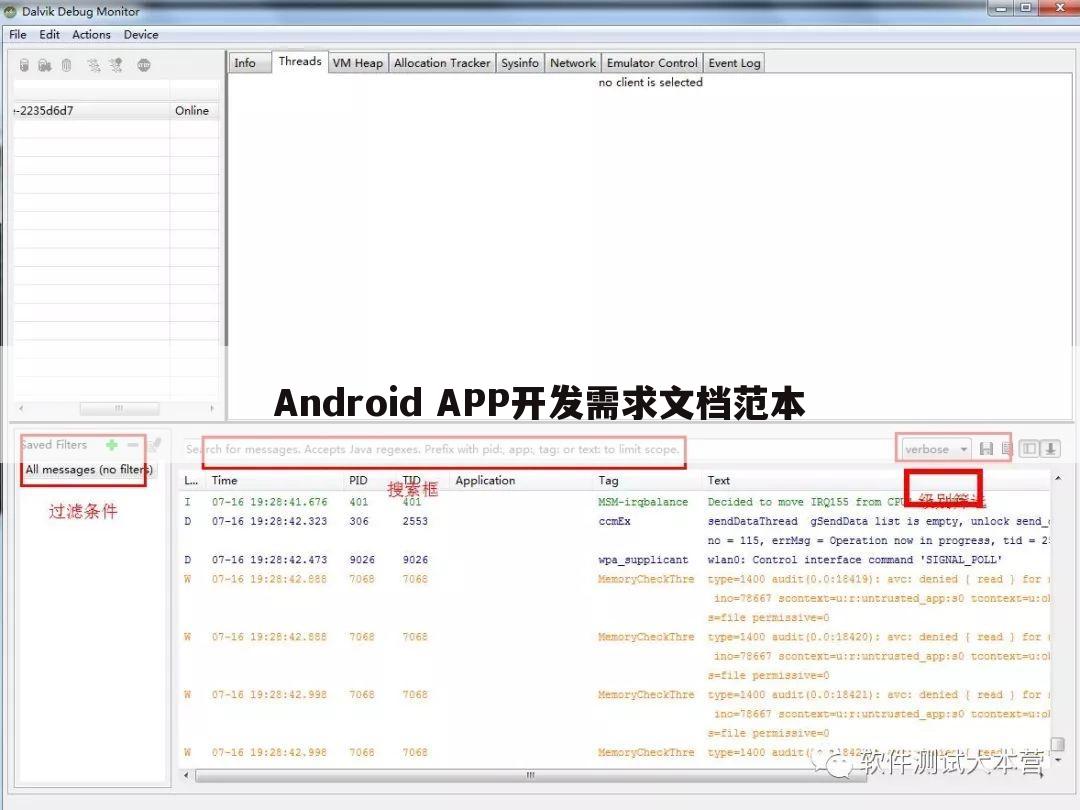Click the logcat horizontal scrollbar thumb
This screenshot has width=1080, height=810.
click(x=530, y=776)
